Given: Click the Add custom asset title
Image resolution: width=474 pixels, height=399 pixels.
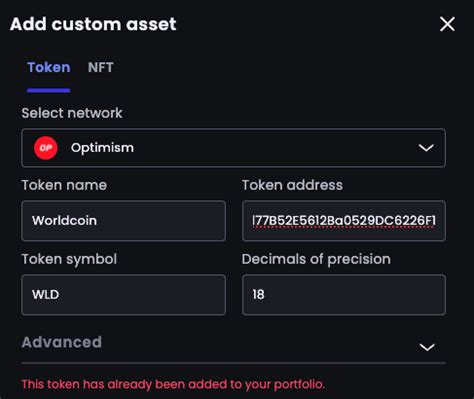Looking at the screenshot, I should (x=93, y=24).
